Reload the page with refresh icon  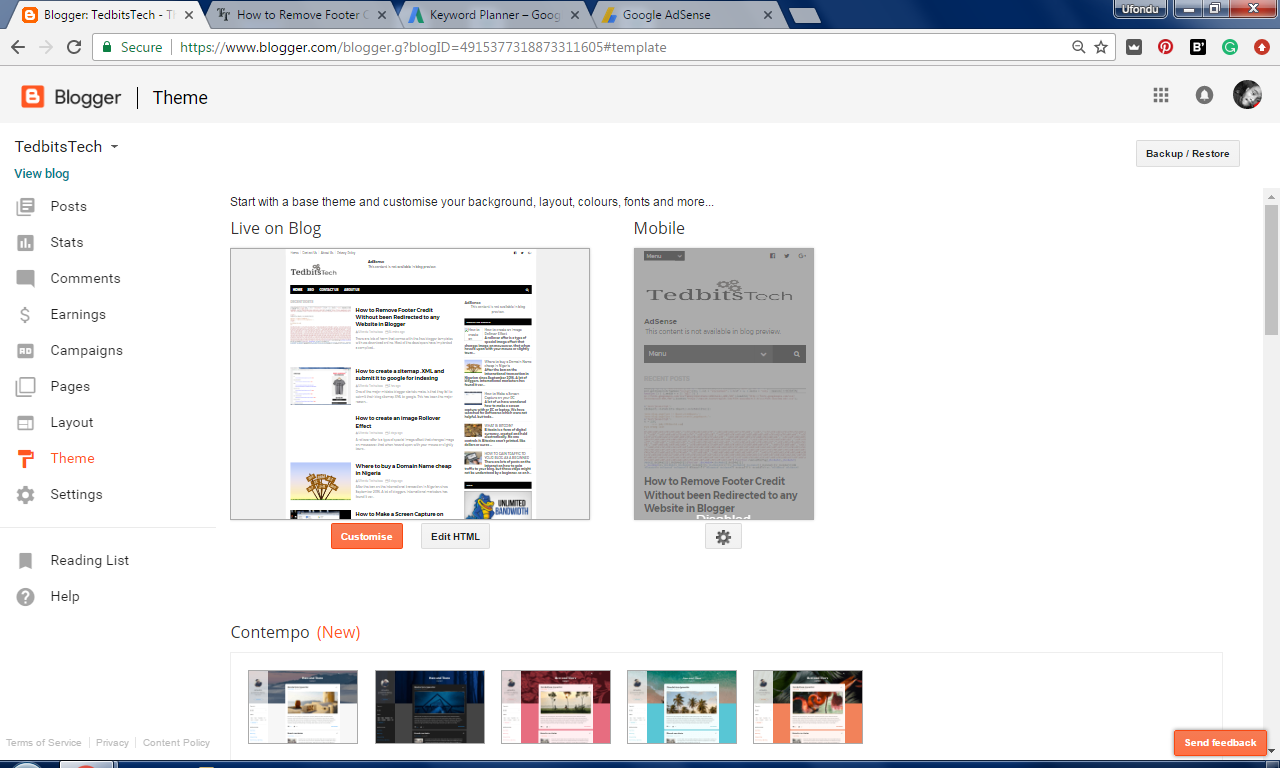coord(74,47)
